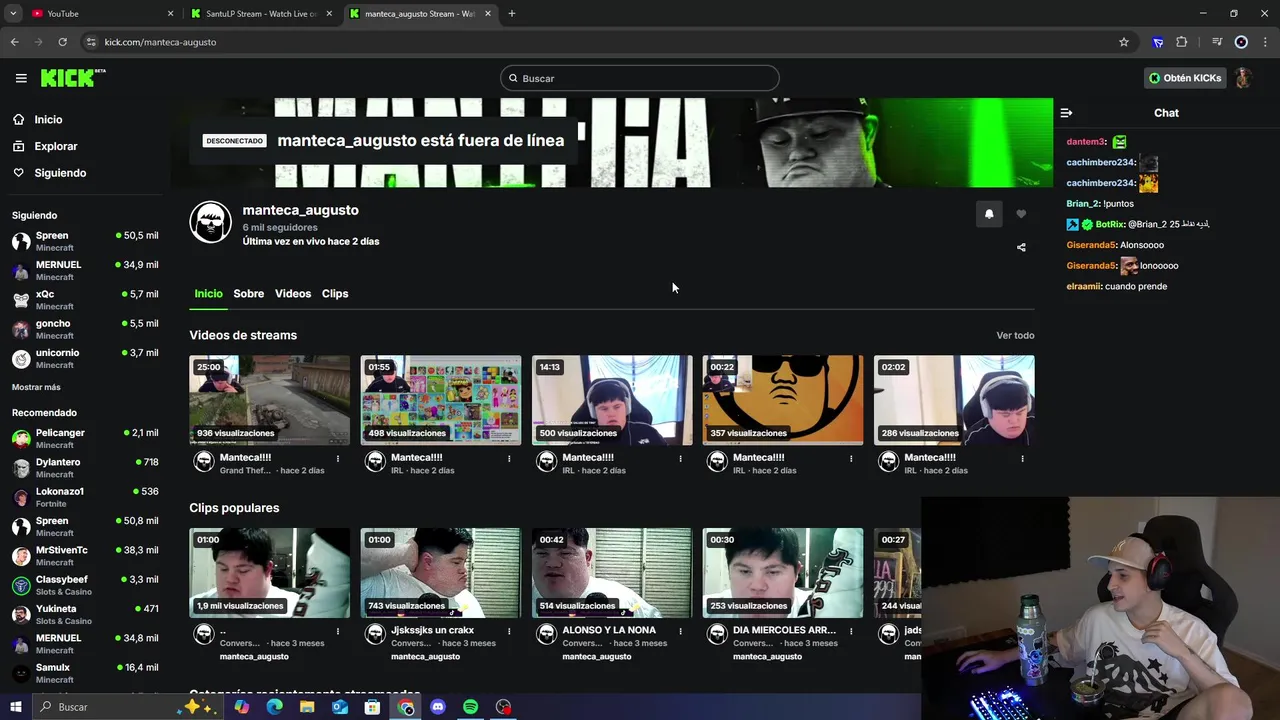Reload the page with the refresh icon
This screenshot has height=720, width=1280.
pyautogui.click(x=62, y=42)
